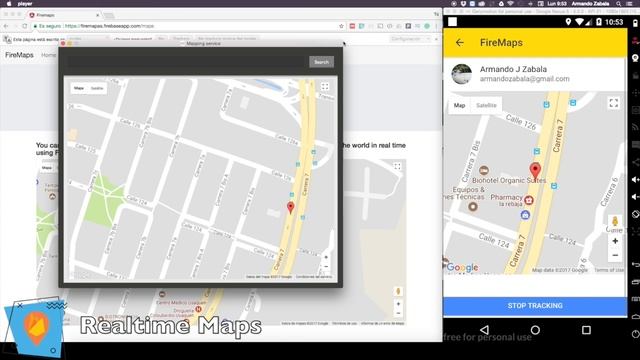Close the Firemaps browser tab
The image size is (640, 360).
coord(98,15)
